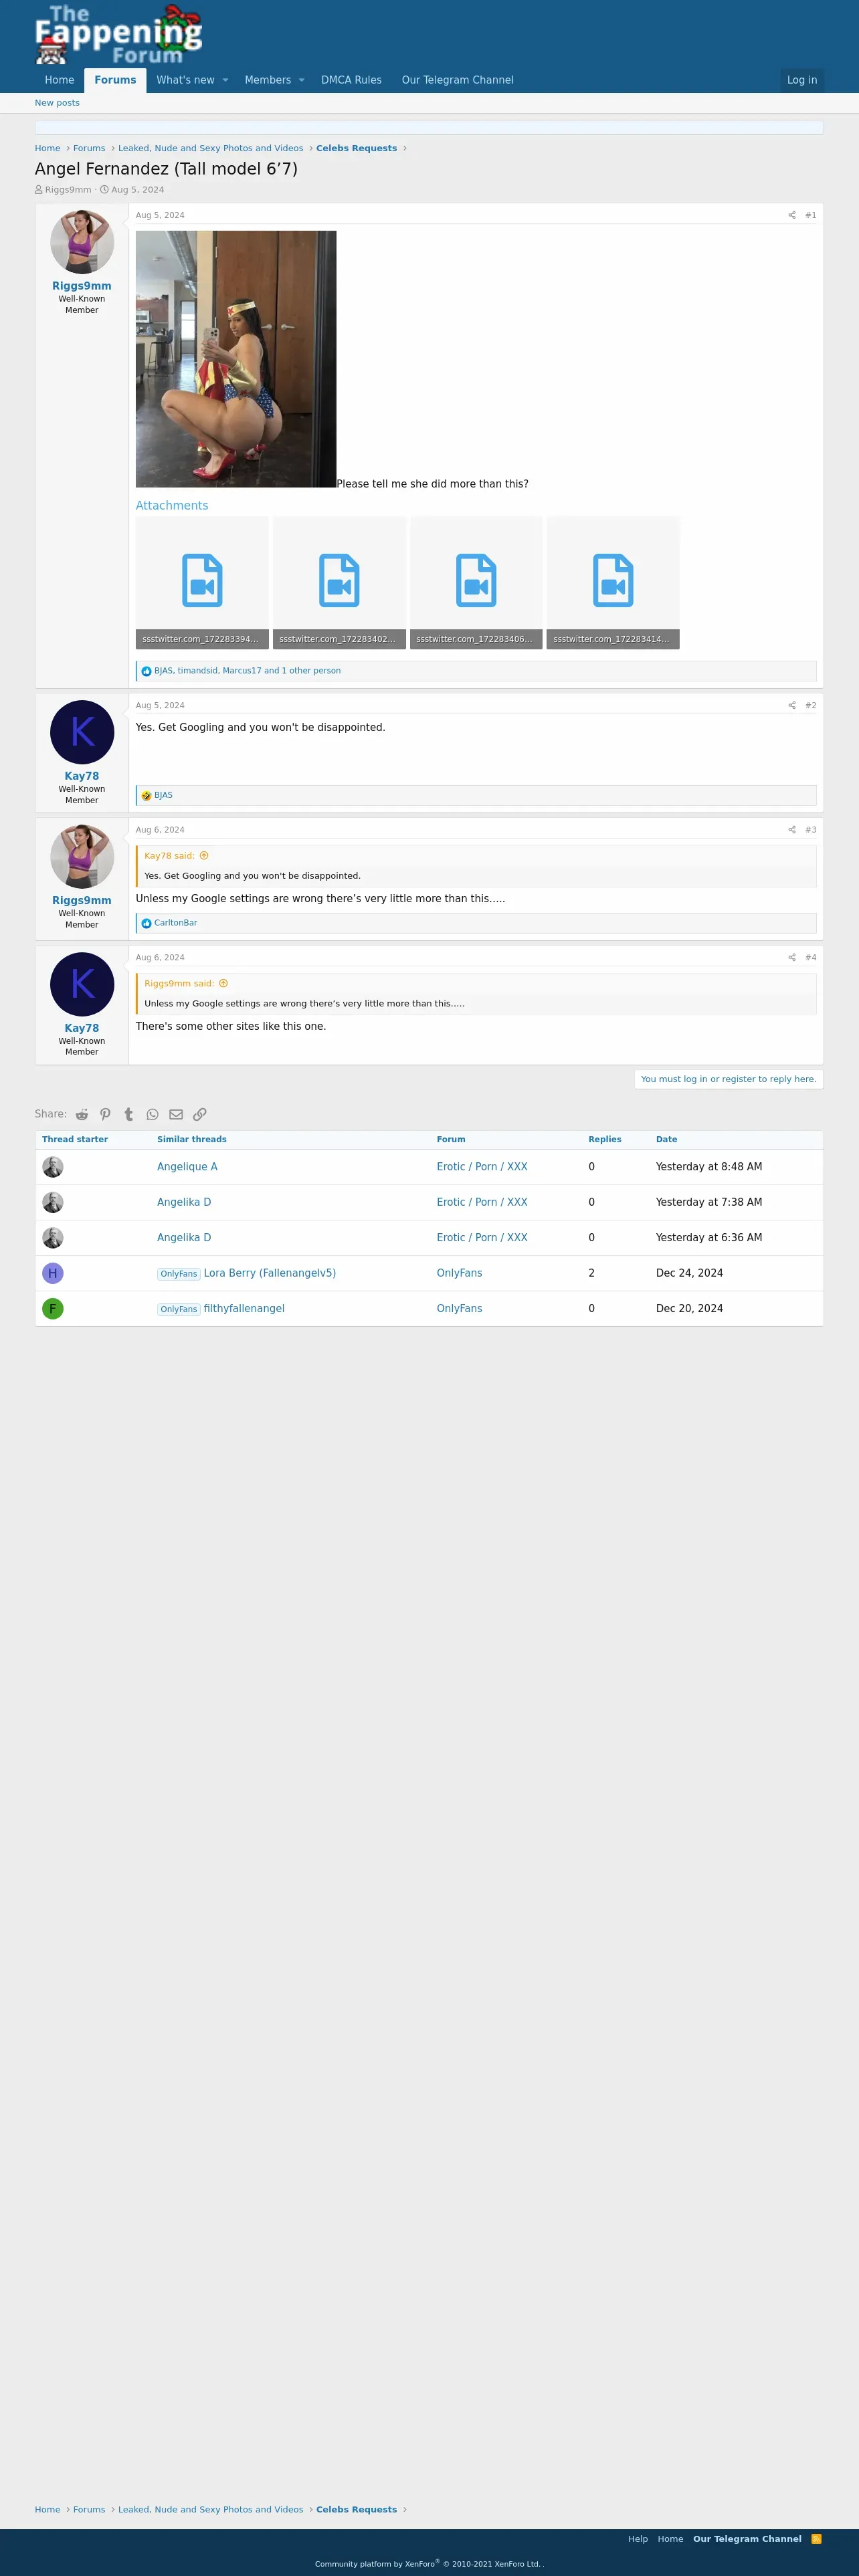Open post permalink #4
Viewport: 859px width, 2576px height.
pyautogui.click(x=810, y=957)
